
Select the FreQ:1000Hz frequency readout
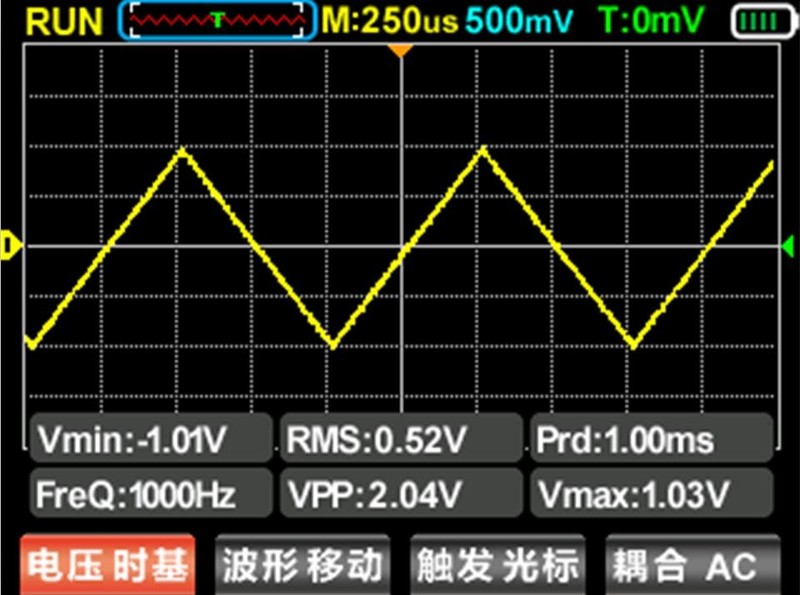click(x=150, y=492)
